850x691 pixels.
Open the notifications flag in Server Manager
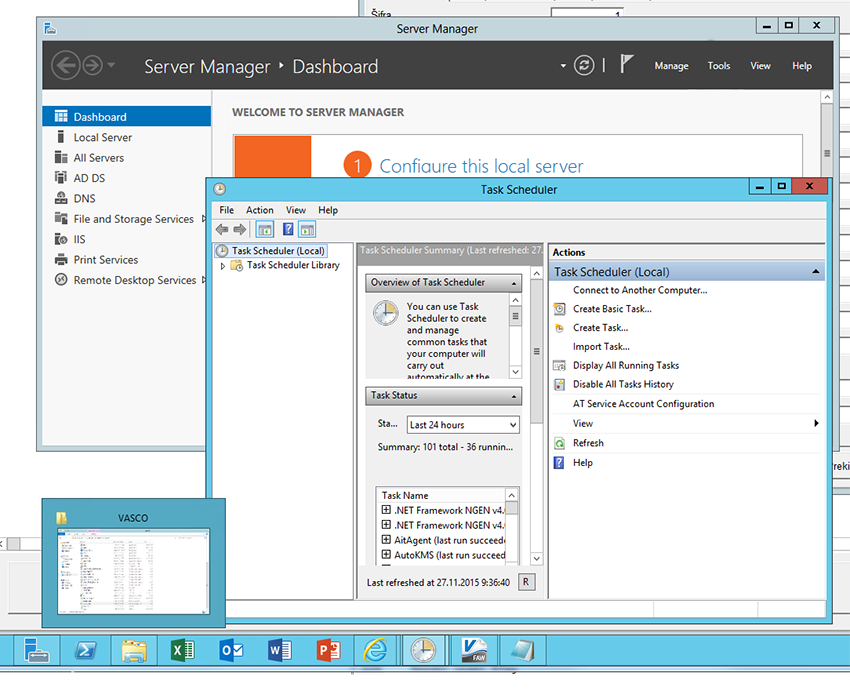626,65
